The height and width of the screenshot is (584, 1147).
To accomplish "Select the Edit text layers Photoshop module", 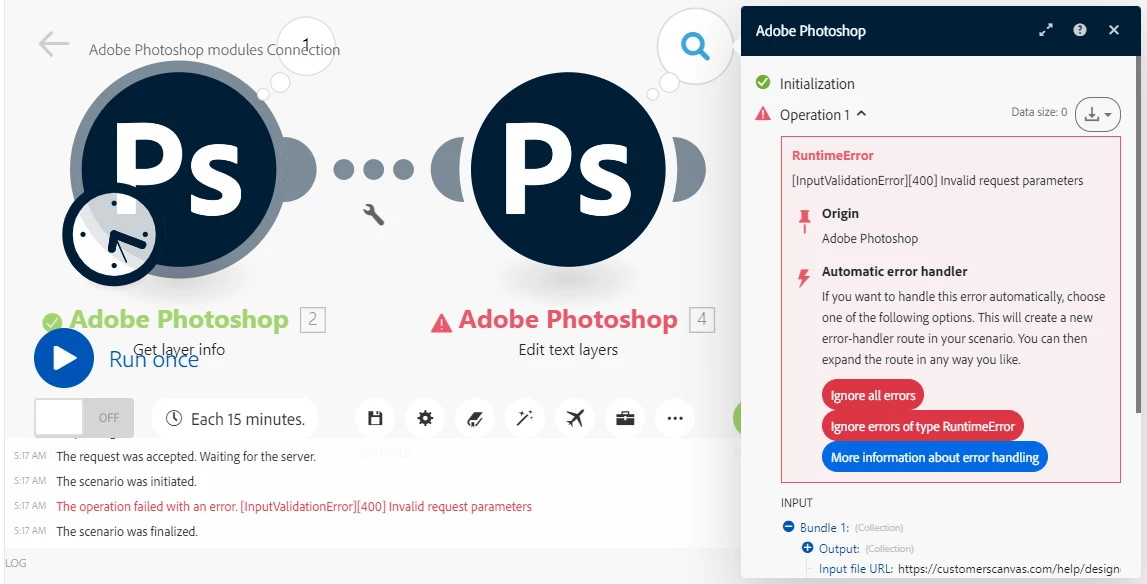I will coord(568,168).
